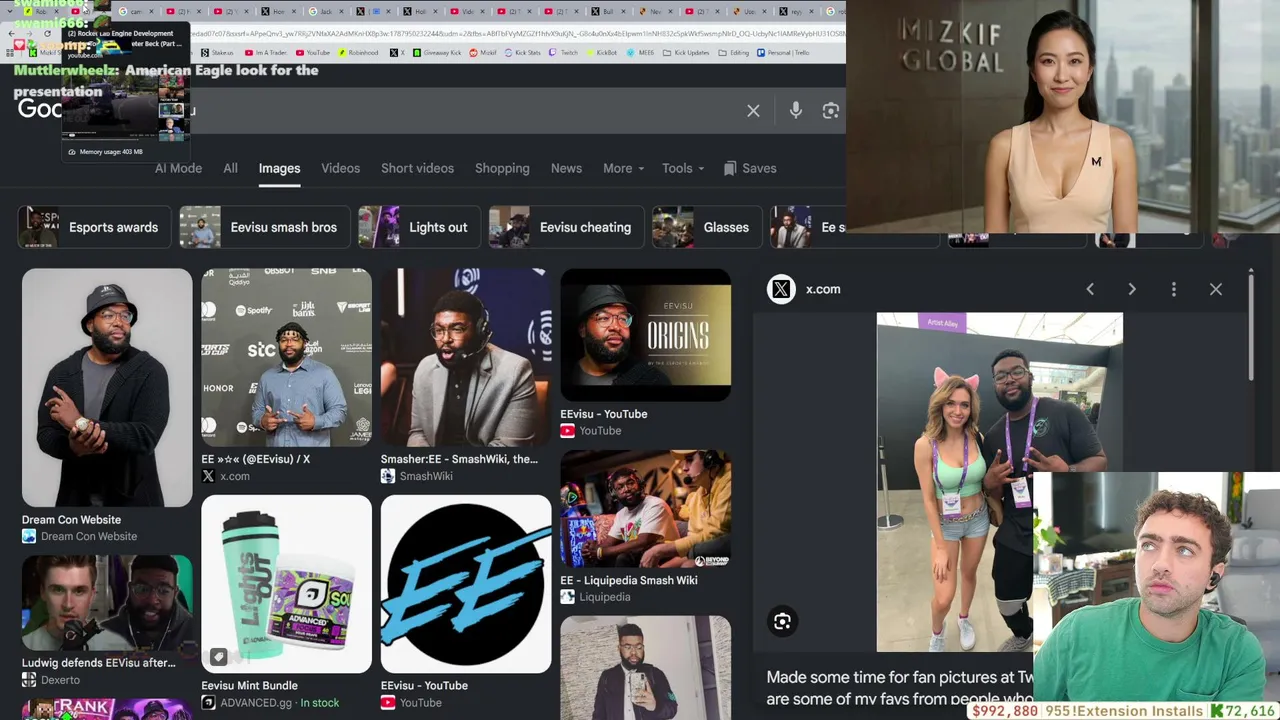Filter by the Lights out chip
Viewport: 1280px width, 720px height.
419,227
